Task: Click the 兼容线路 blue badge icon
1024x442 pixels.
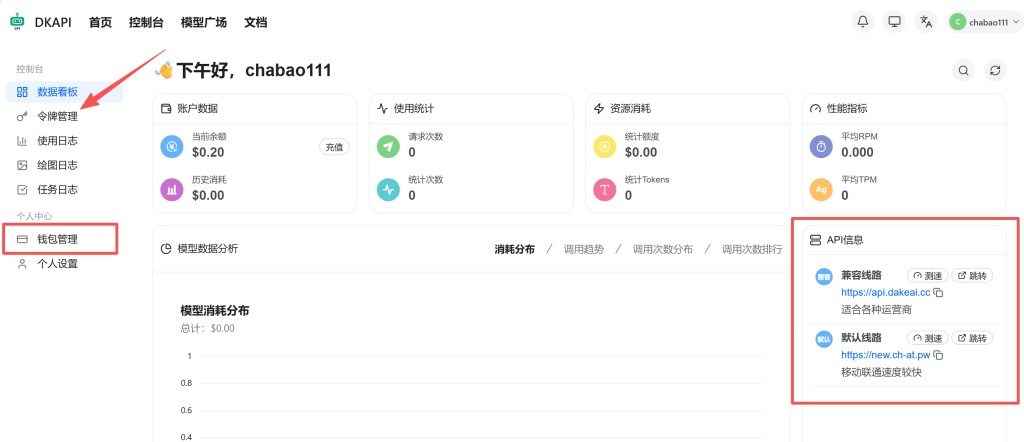Action: 824,277
